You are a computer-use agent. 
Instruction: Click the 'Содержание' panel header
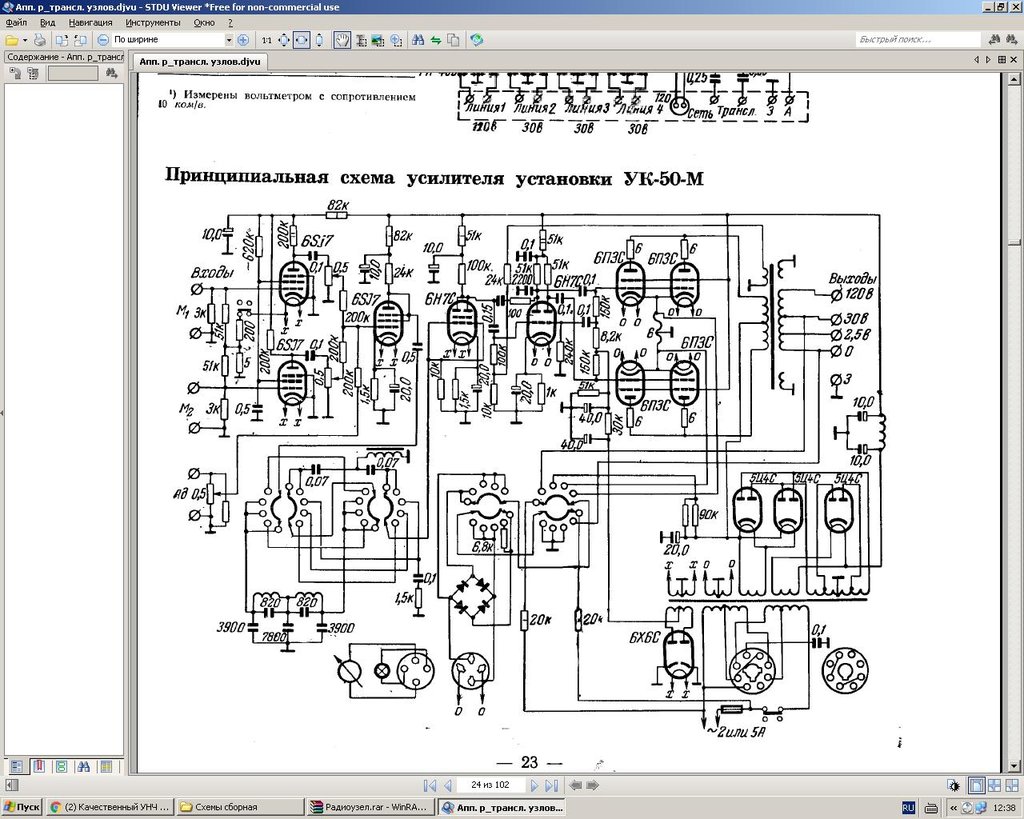(x=64, y=57)
